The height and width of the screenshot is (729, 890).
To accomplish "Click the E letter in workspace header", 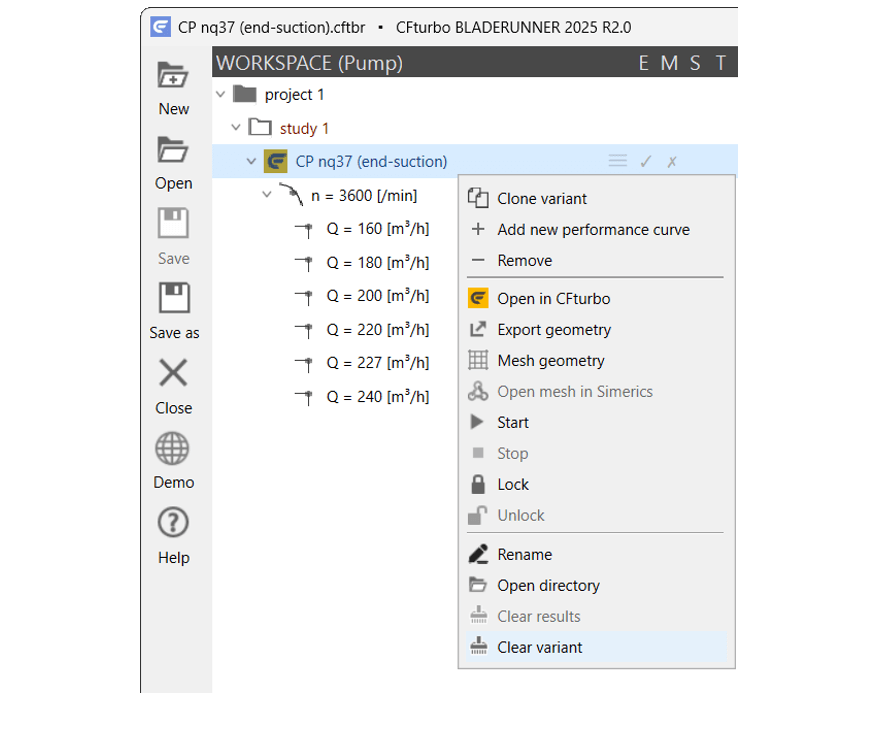I will (x=643, y=63).
